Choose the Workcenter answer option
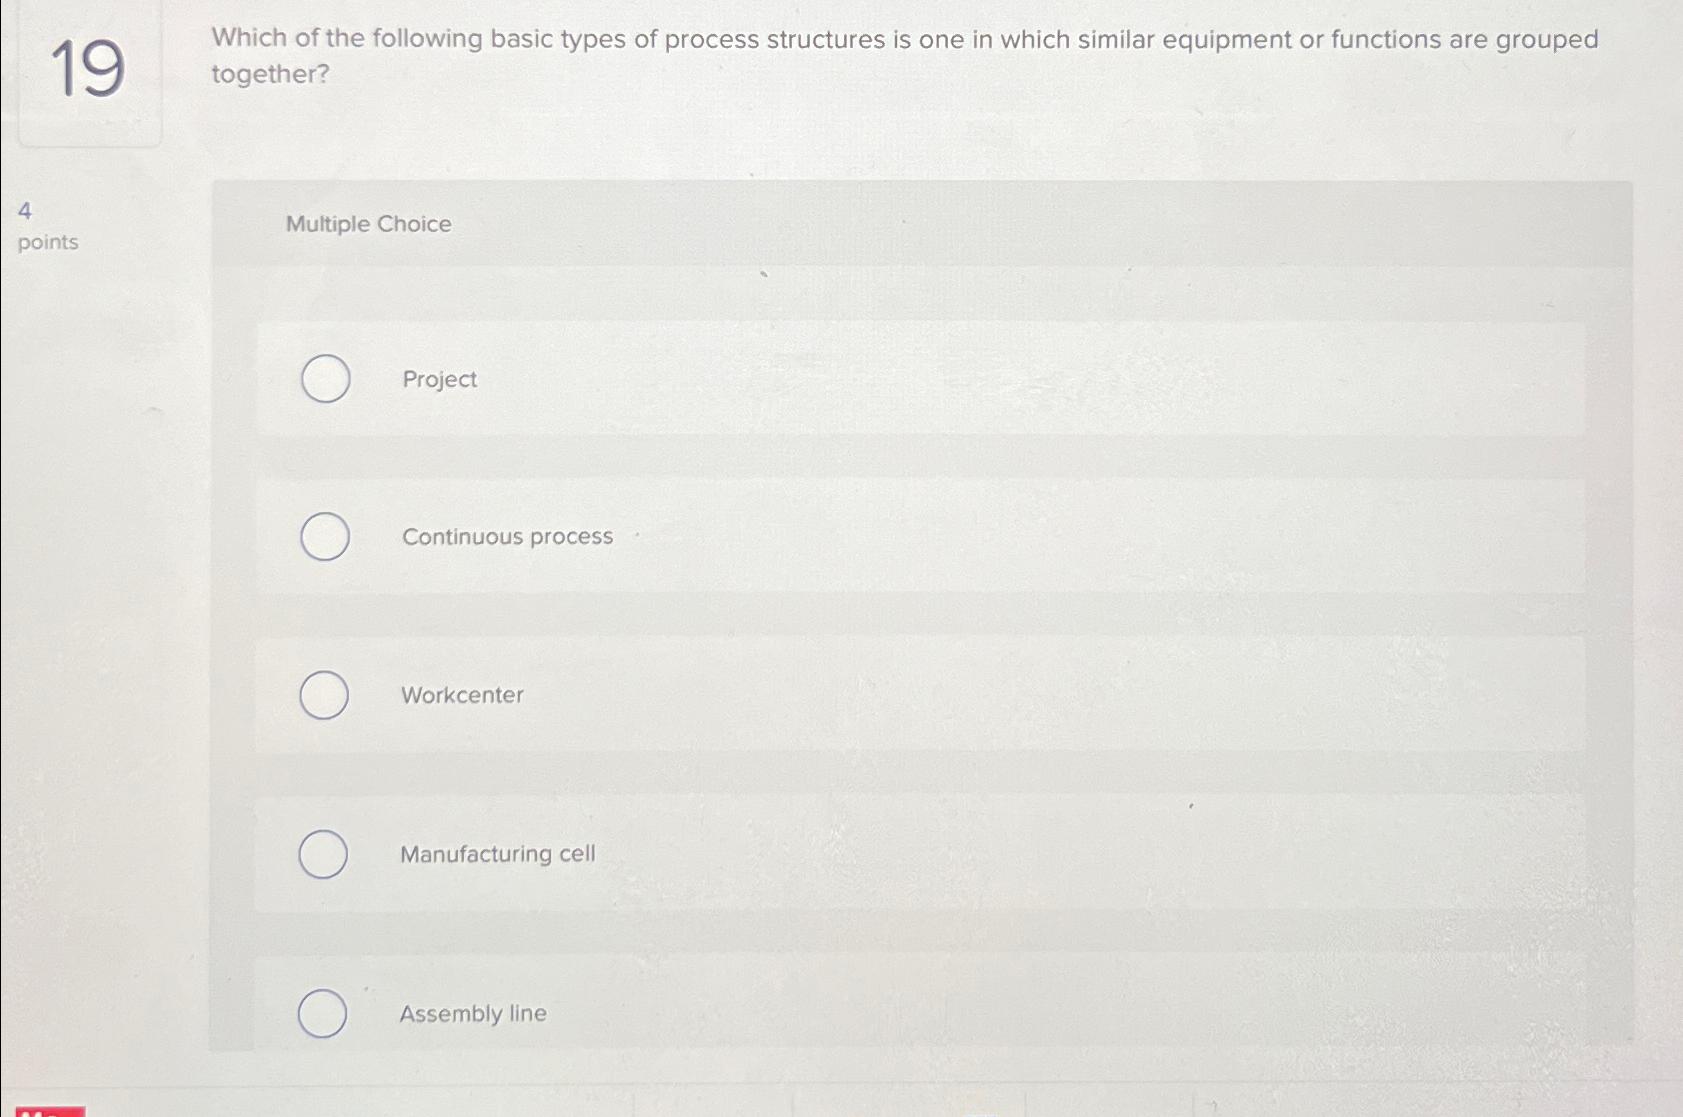 pos(324,696)
